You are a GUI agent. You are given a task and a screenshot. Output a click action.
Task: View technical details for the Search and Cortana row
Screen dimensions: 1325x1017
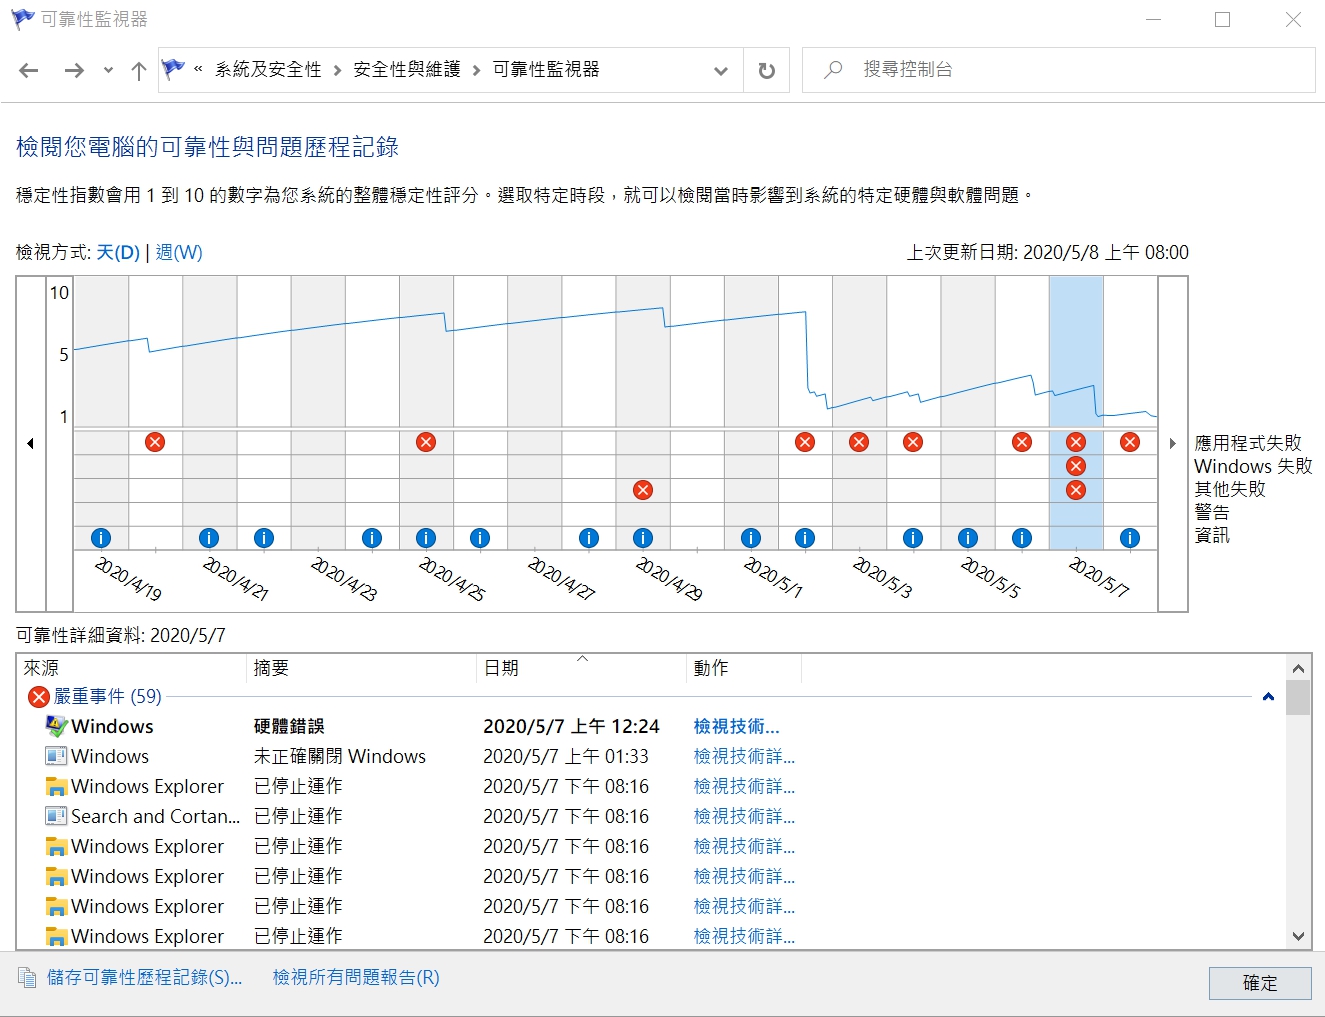click(x=745, y=816)
